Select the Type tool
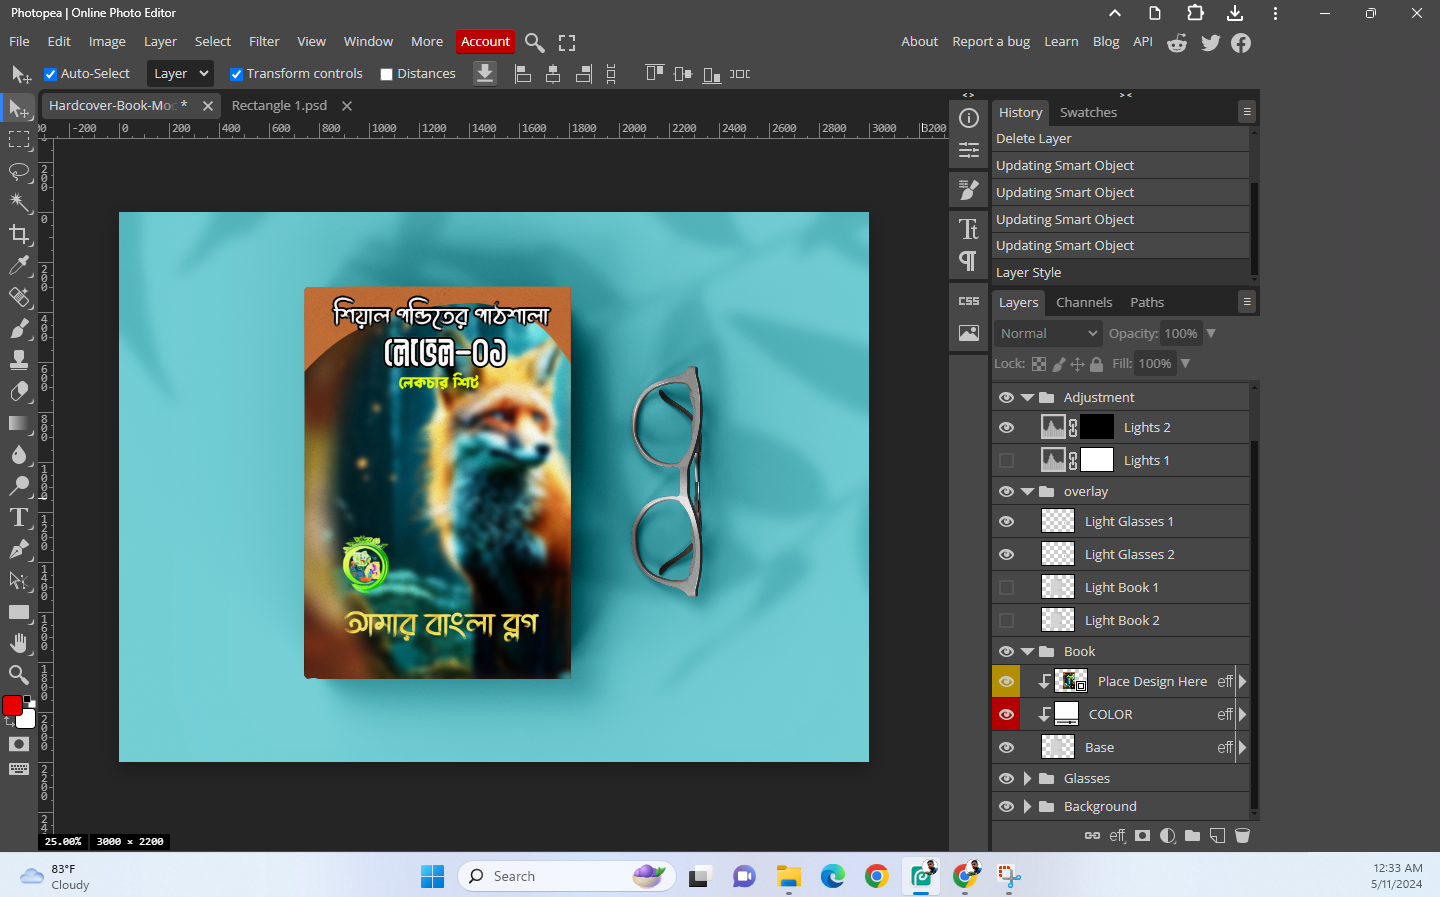The image size is (1440, 897). tap(19, 517)
